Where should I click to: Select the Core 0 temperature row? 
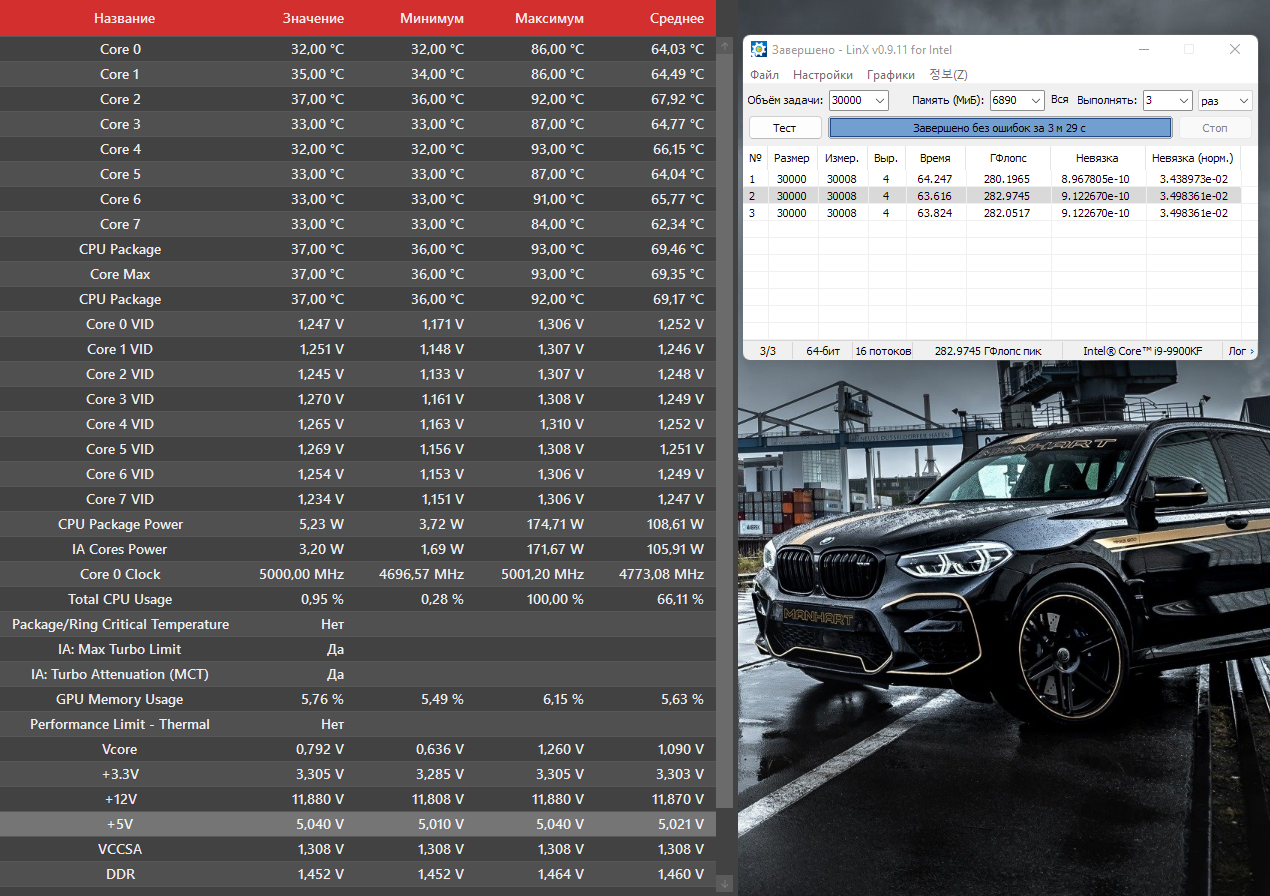pos(358,49)
